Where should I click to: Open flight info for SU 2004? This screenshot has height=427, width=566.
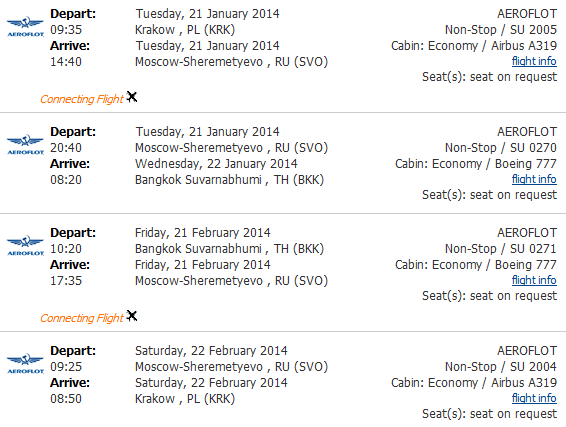(x=534, y=398)
